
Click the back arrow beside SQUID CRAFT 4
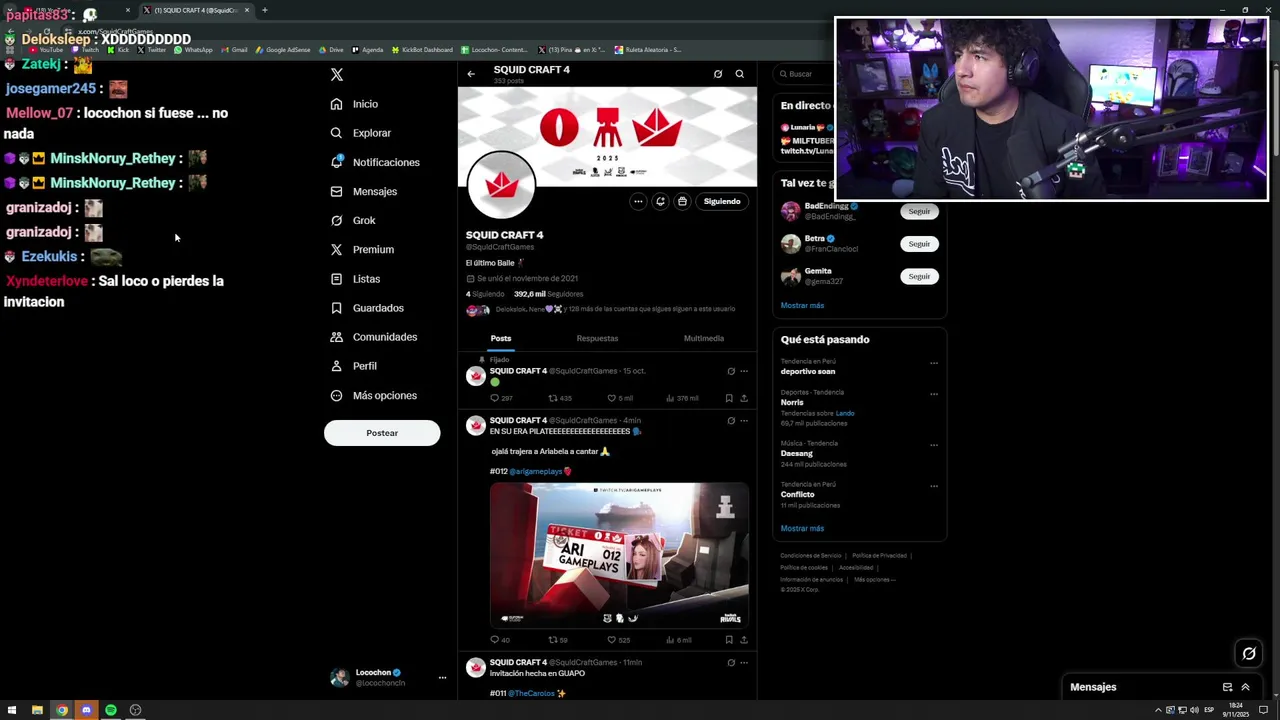tap(471, 74)
